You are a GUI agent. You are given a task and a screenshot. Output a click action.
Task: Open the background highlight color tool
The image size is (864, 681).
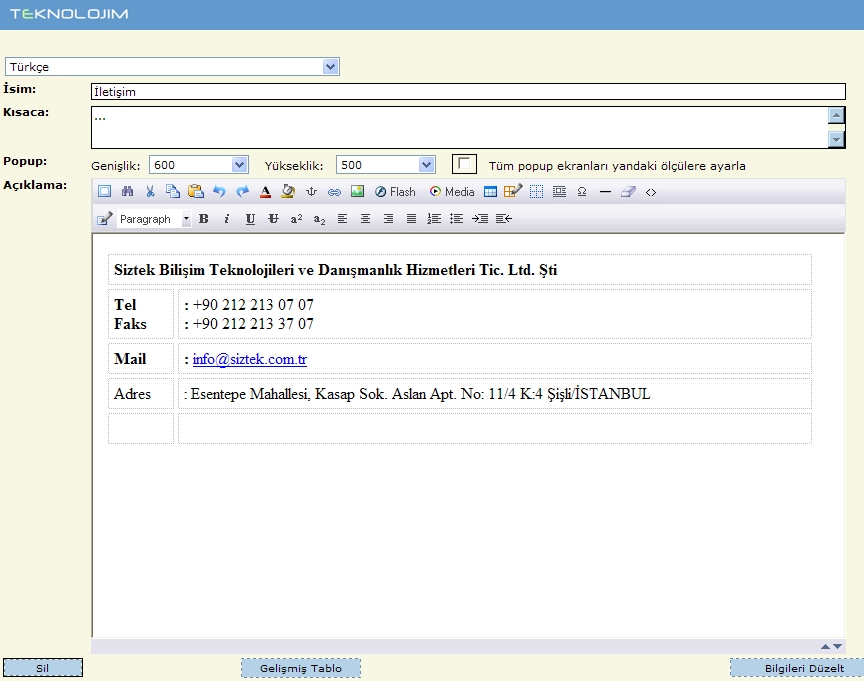point(288,191)
